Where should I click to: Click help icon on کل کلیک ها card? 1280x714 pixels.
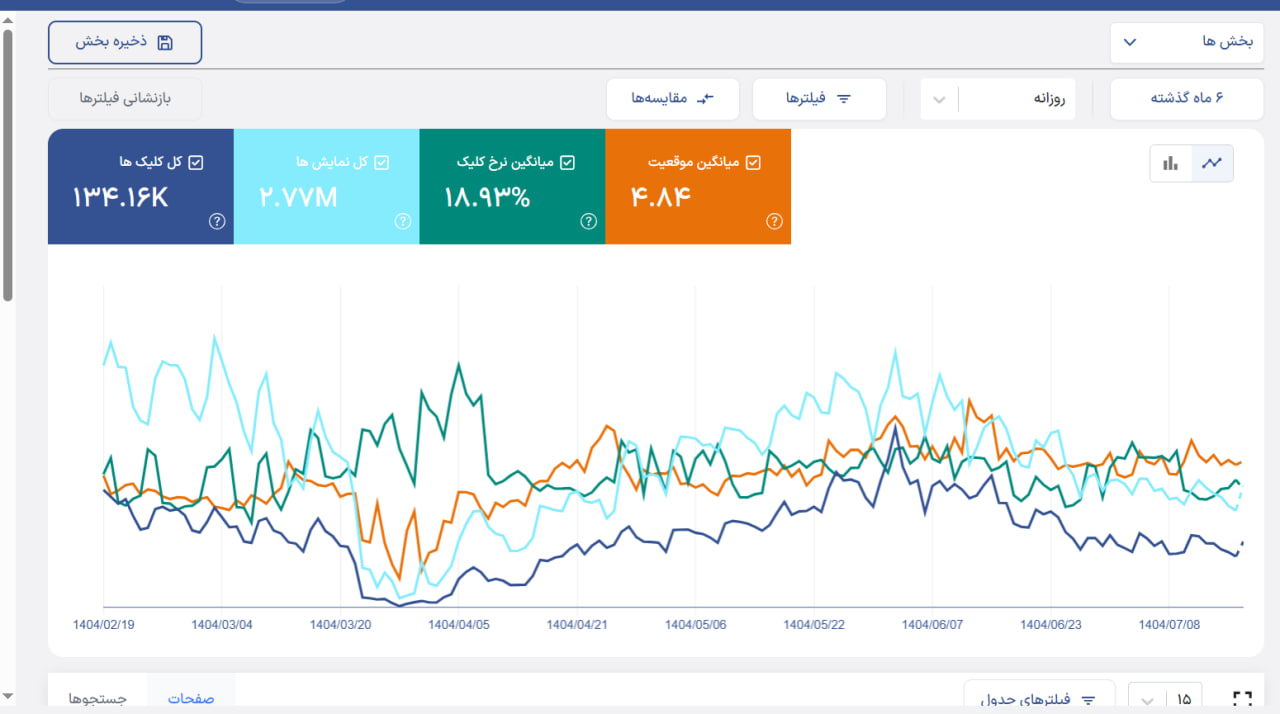pyautogui.click(x=217, y=222)
